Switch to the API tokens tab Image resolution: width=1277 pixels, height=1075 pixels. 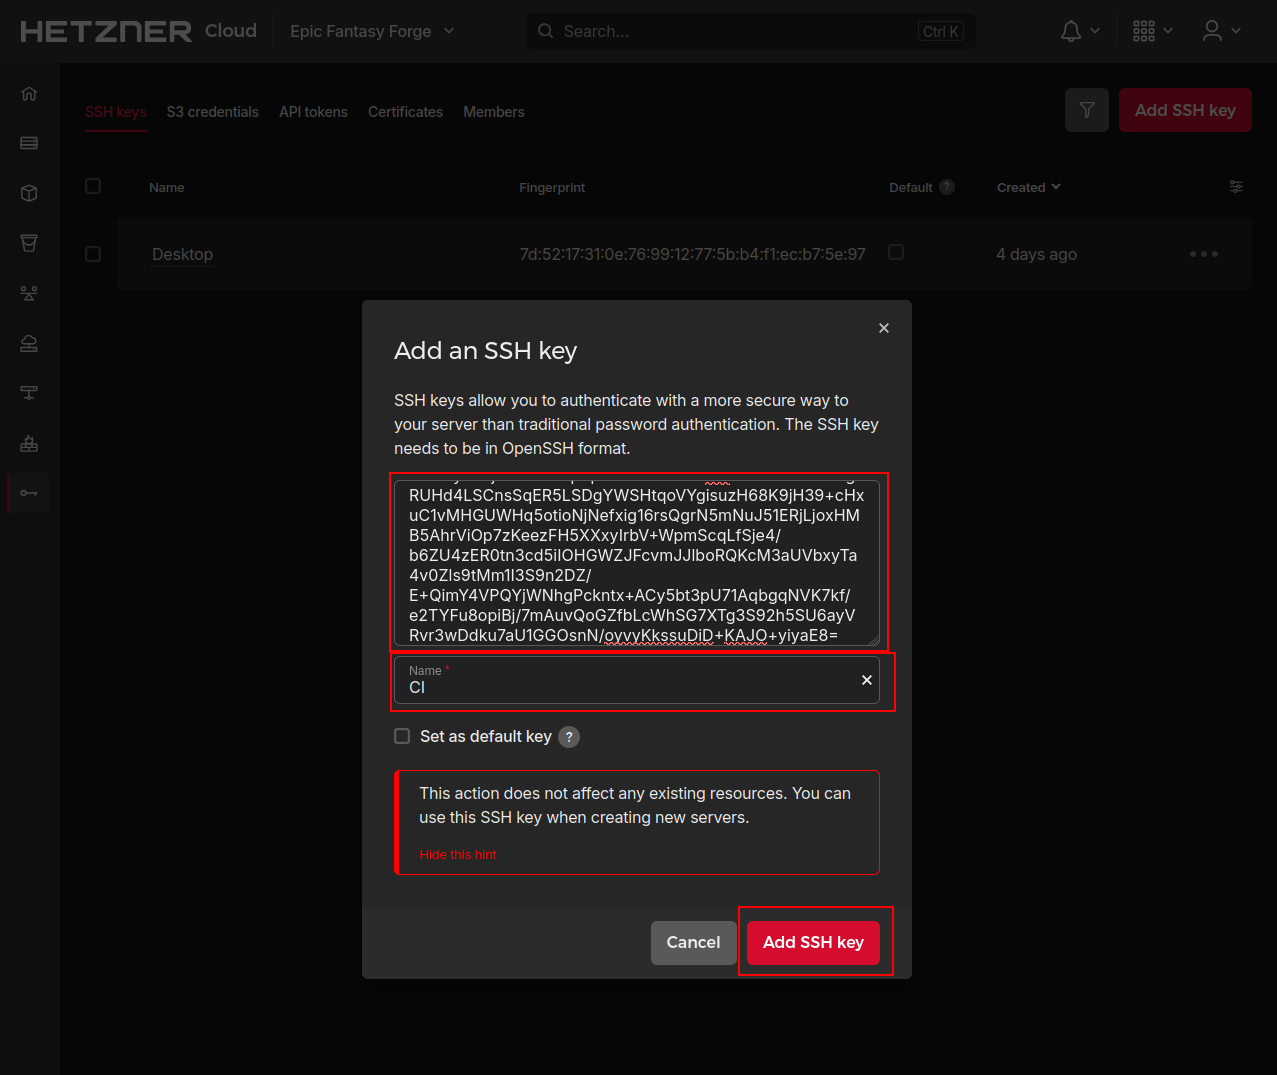click(x=314, y=112)
